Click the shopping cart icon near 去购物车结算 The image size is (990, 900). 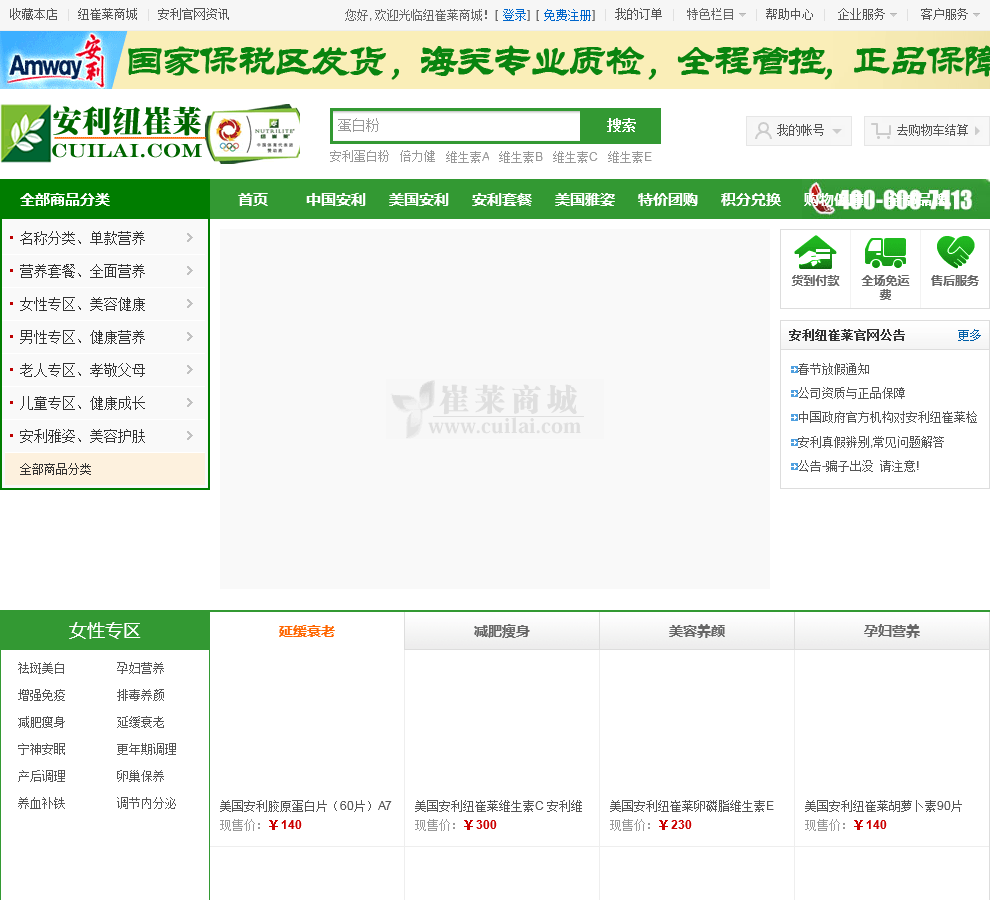881,131
